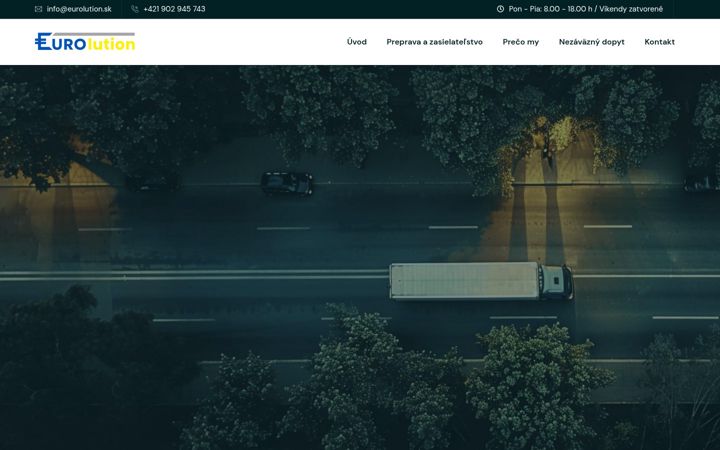
Task: Open the Prečo my section
Action: (x=521, y=42)
